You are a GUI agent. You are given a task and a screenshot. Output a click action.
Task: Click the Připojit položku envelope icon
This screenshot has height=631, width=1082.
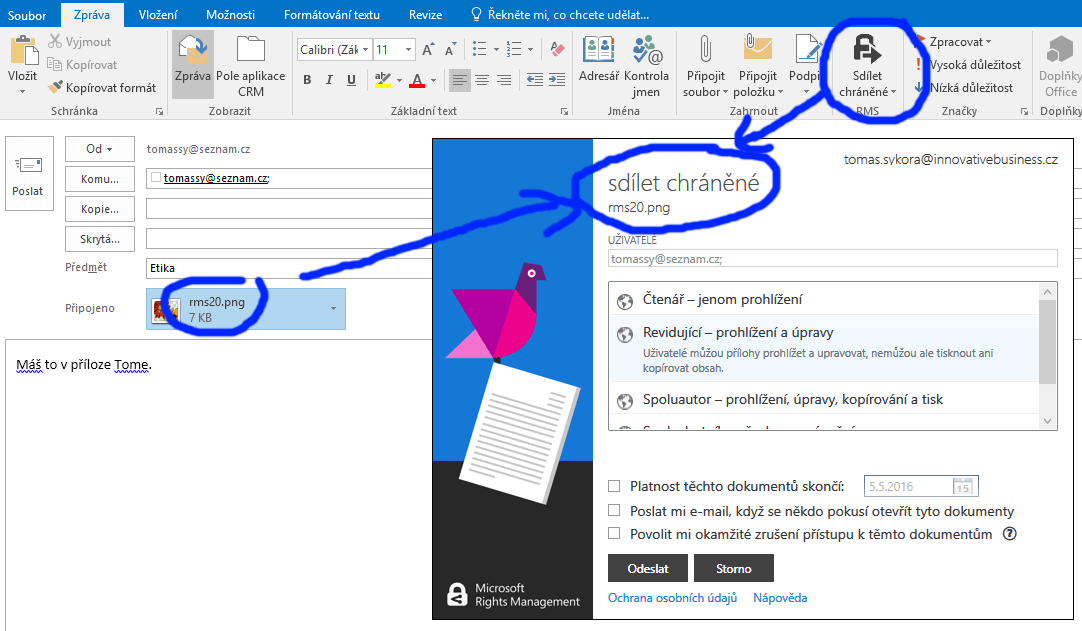click(x=758, y=50)
